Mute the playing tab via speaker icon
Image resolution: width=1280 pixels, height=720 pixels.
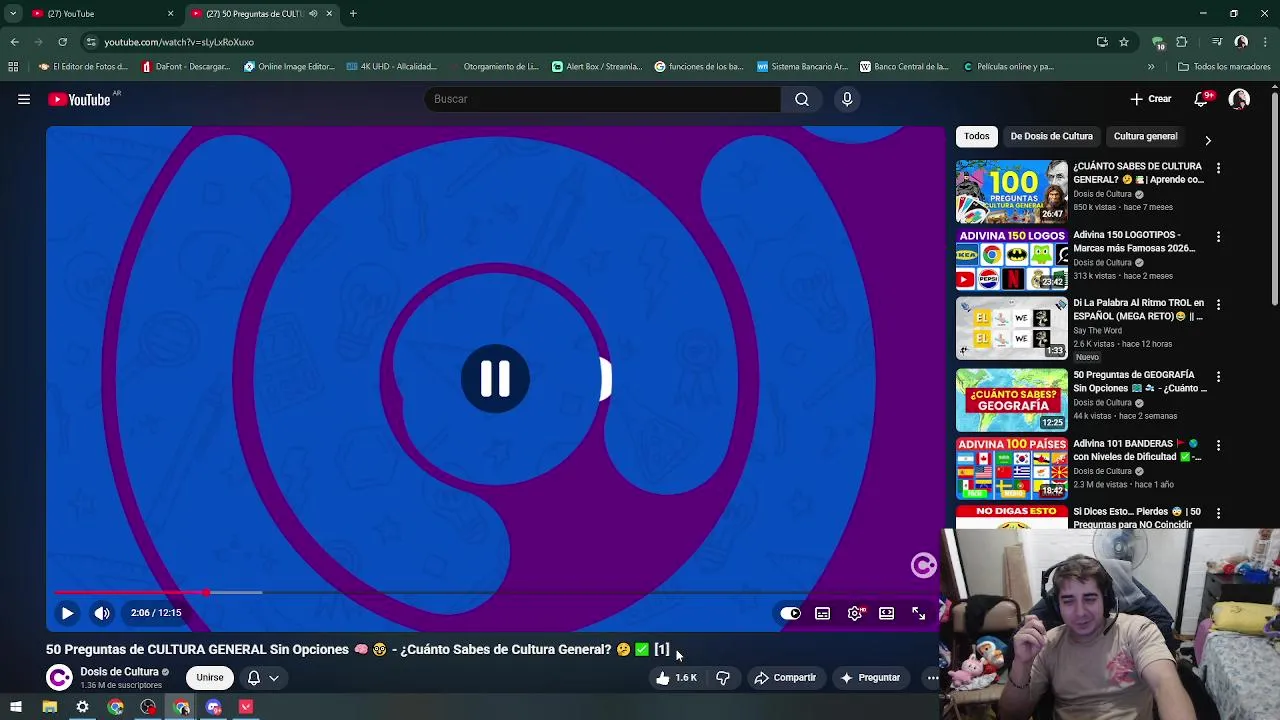click(313, 14)
